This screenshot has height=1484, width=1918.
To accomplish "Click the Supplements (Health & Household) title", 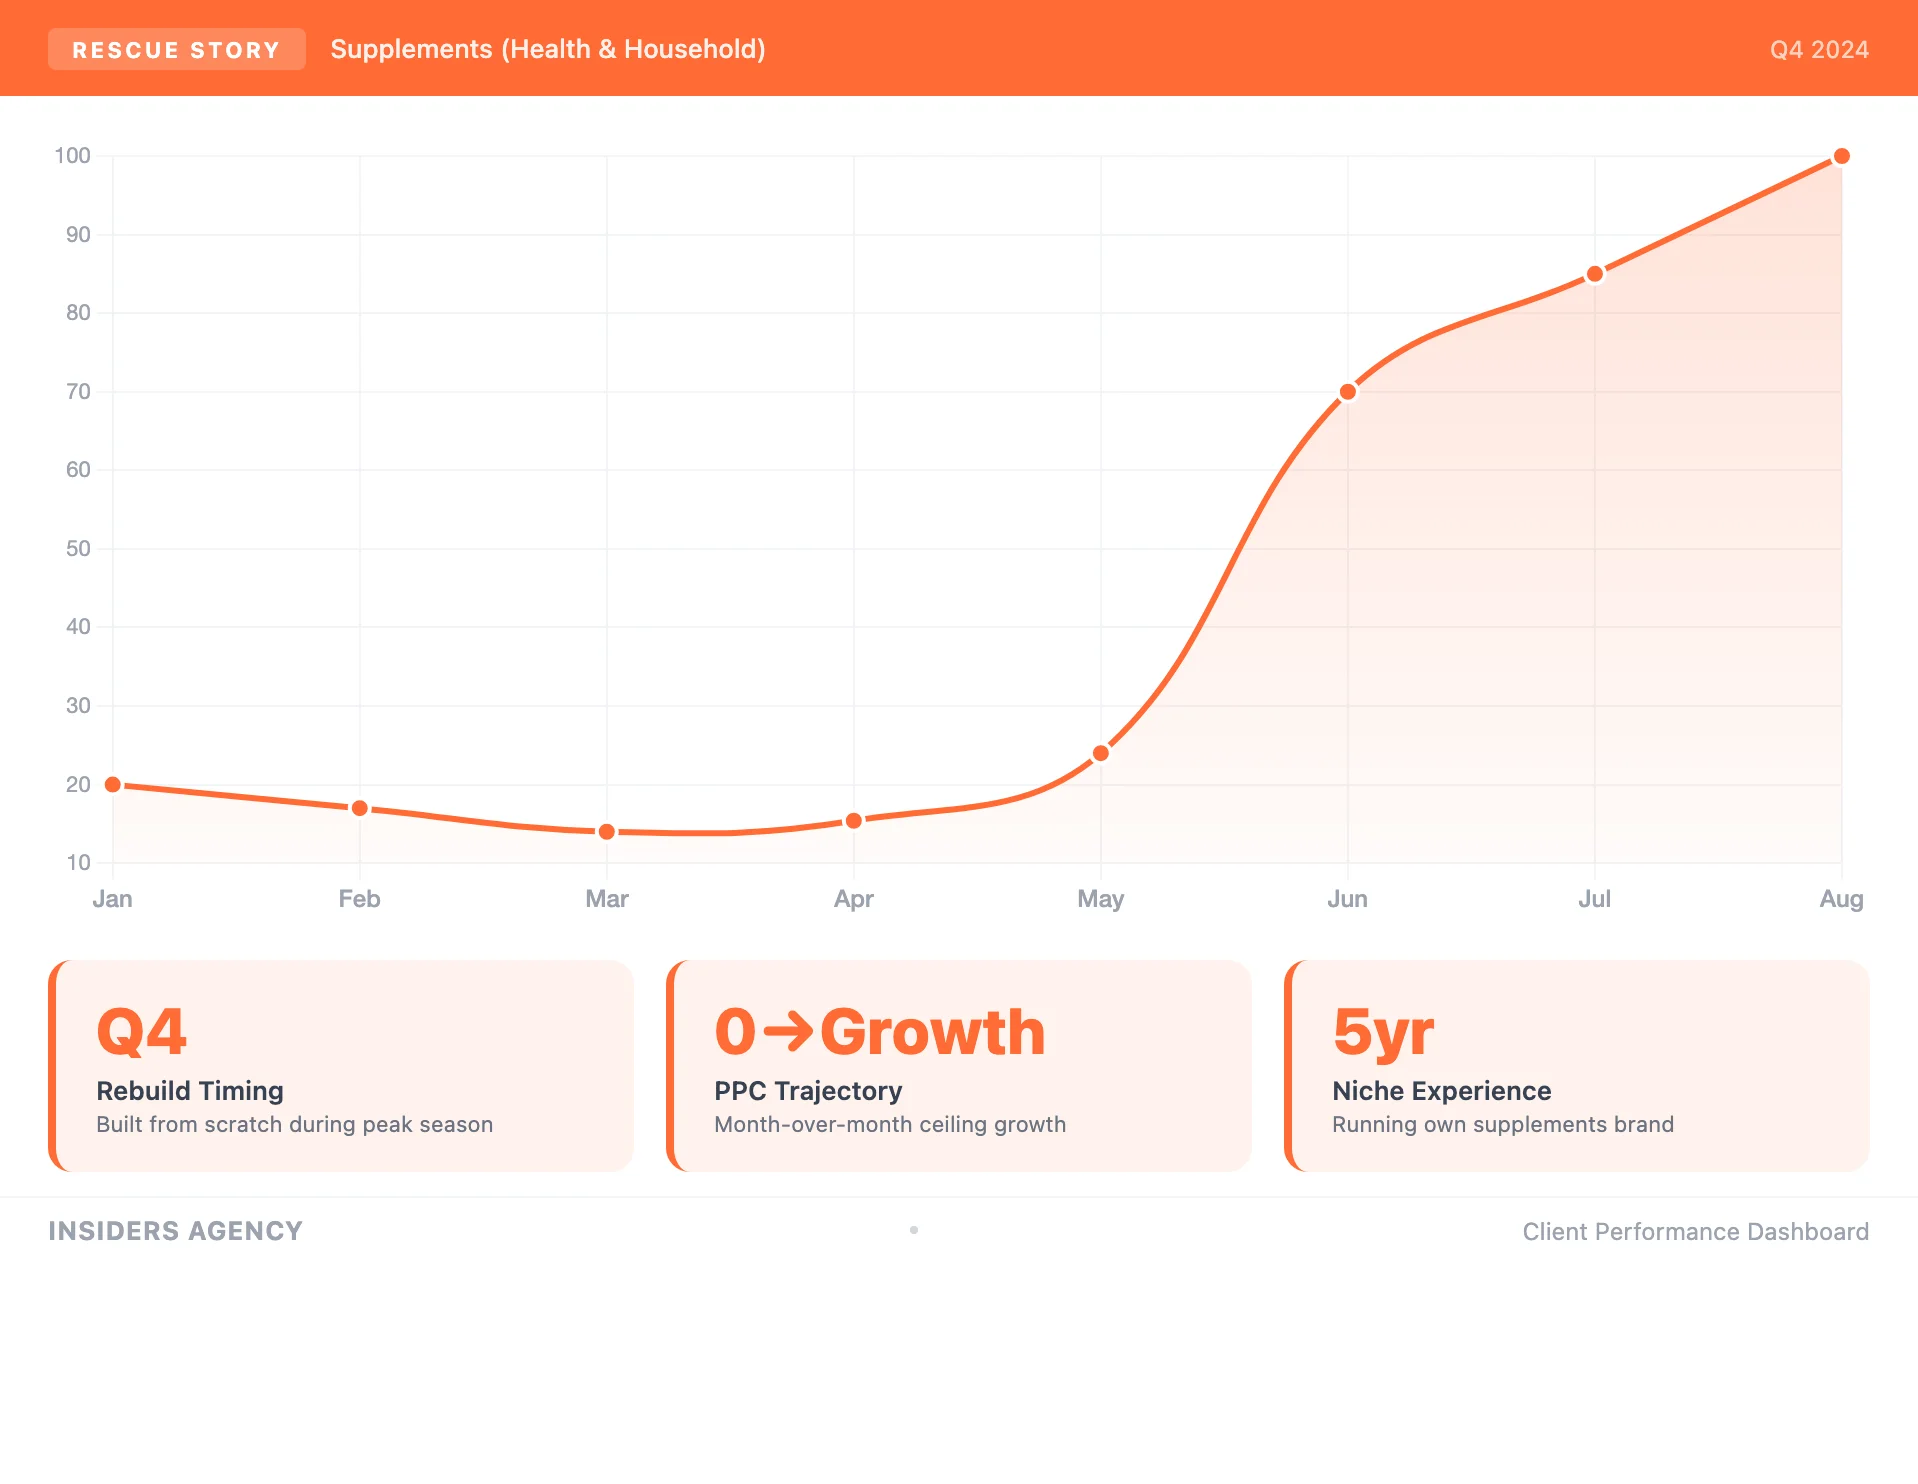I will pos(547,49).
